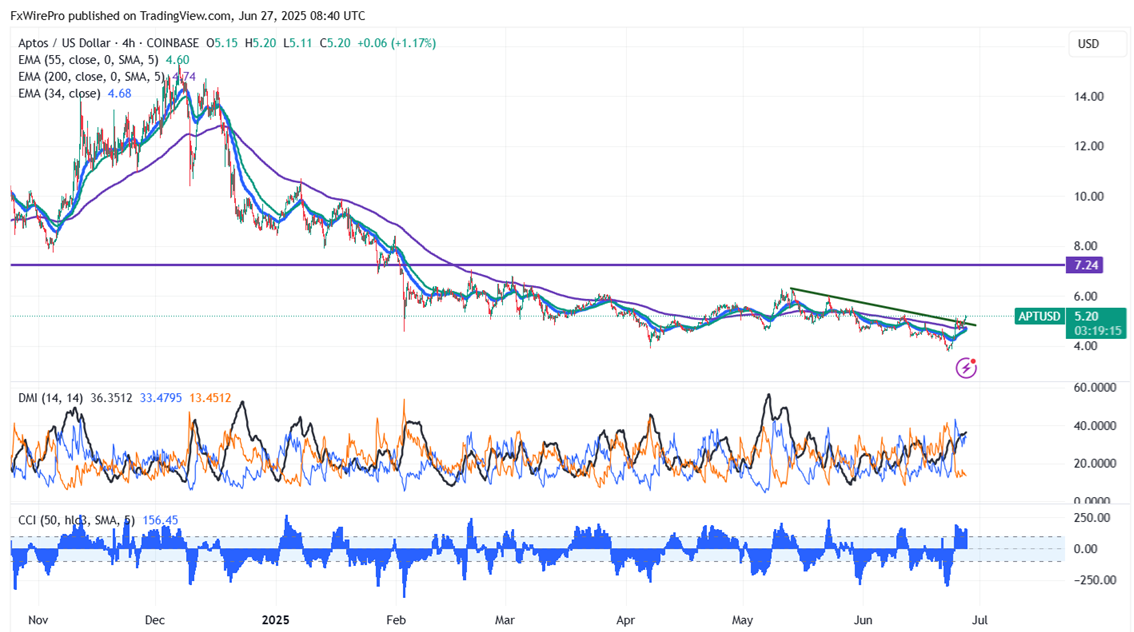This screenshot has width=1134, height=632.
Task: Select the EMA (200, close, 0, SMA, 5) legend
Action: [x=92, y=77]
